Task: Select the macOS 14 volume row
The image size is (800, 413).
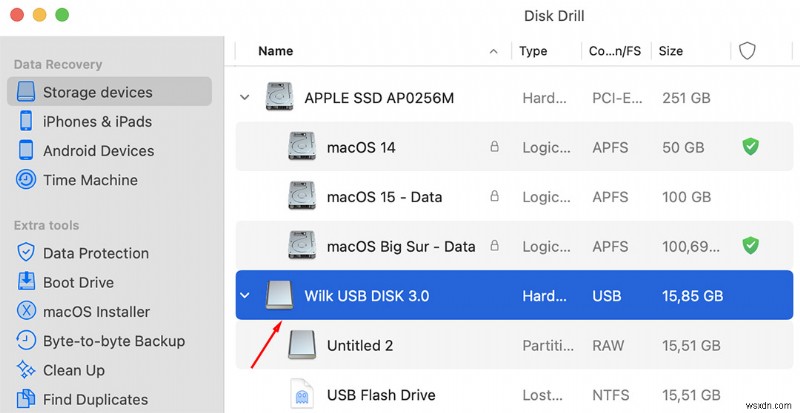Action: [514, 147]
